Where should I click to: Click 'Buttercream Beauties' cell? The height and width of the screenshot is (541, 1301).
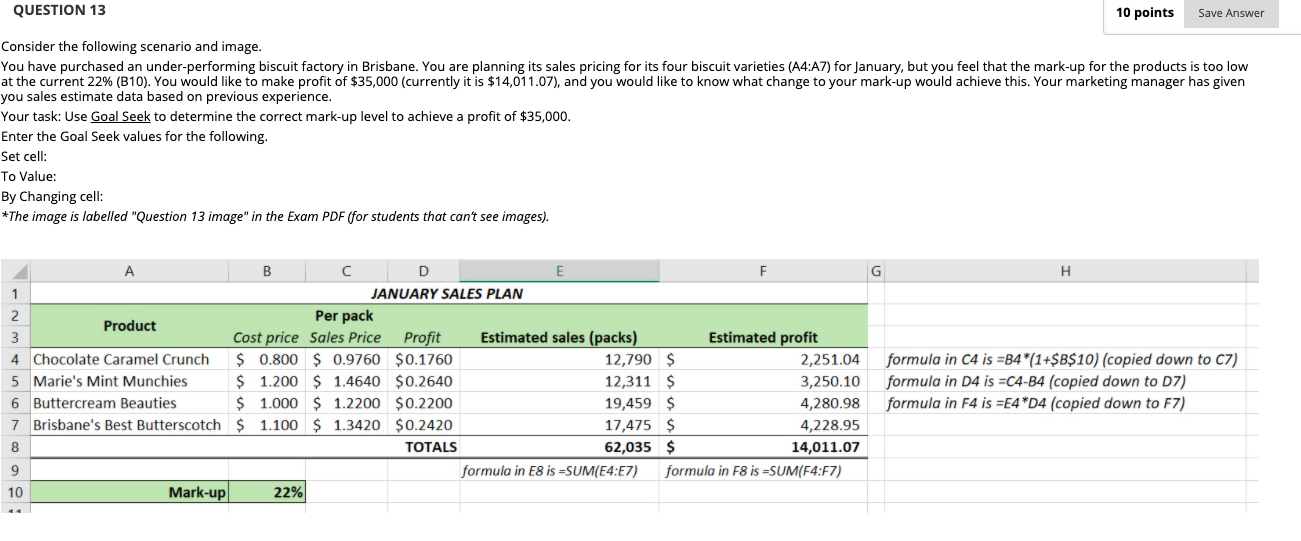click(129, 404)
